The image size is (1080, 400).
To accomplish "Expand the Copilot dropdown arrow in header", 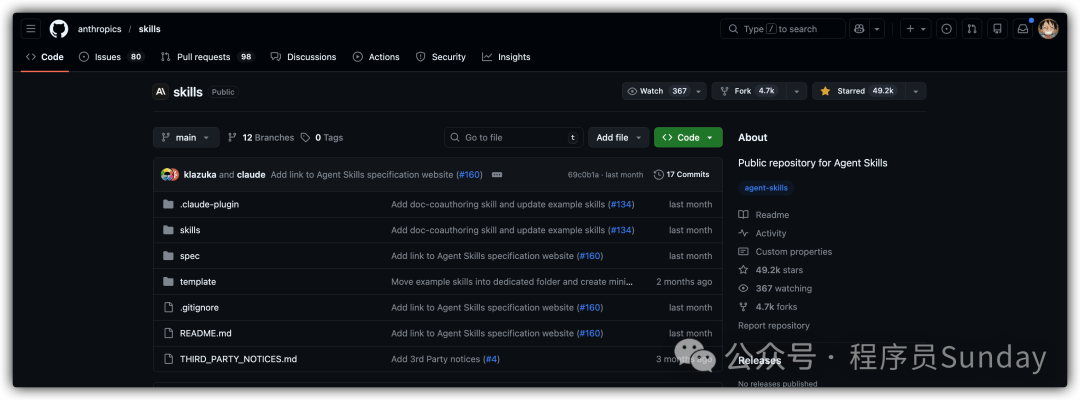I will click(877, 29).
